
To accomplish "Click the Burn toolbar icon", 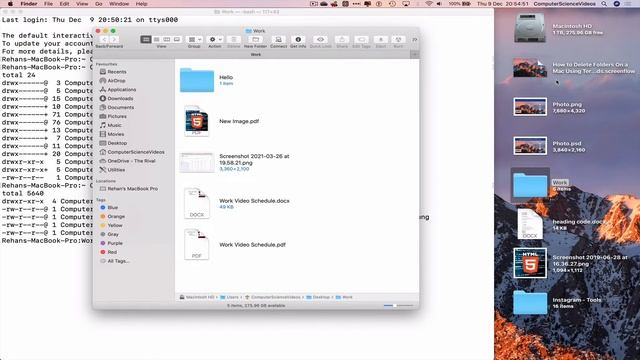I will [398, 40].
